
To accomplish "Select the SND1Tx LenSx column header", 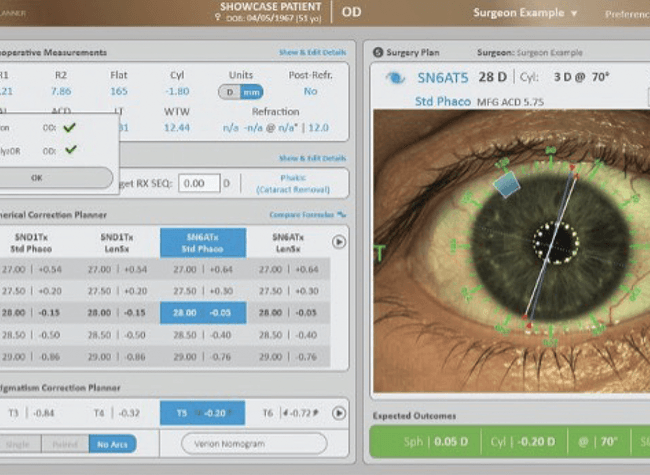I will pyautogui.click(x=118, y=242).
